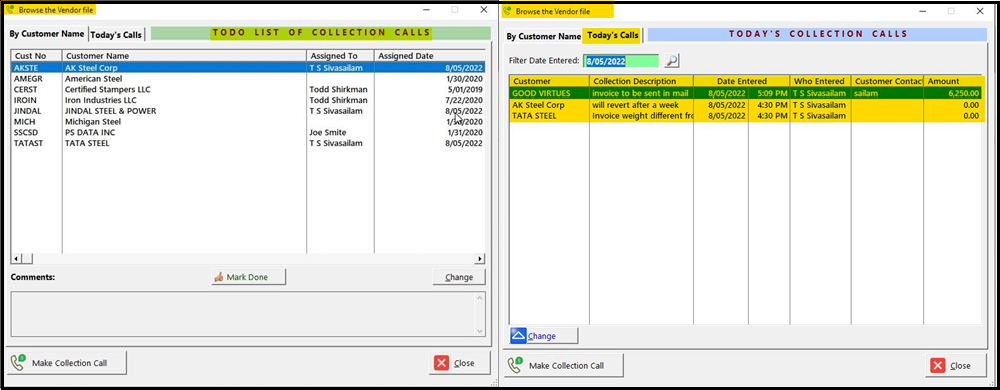Select the Michigan Steel row
1000x390 pixels.
click(248, 122)
